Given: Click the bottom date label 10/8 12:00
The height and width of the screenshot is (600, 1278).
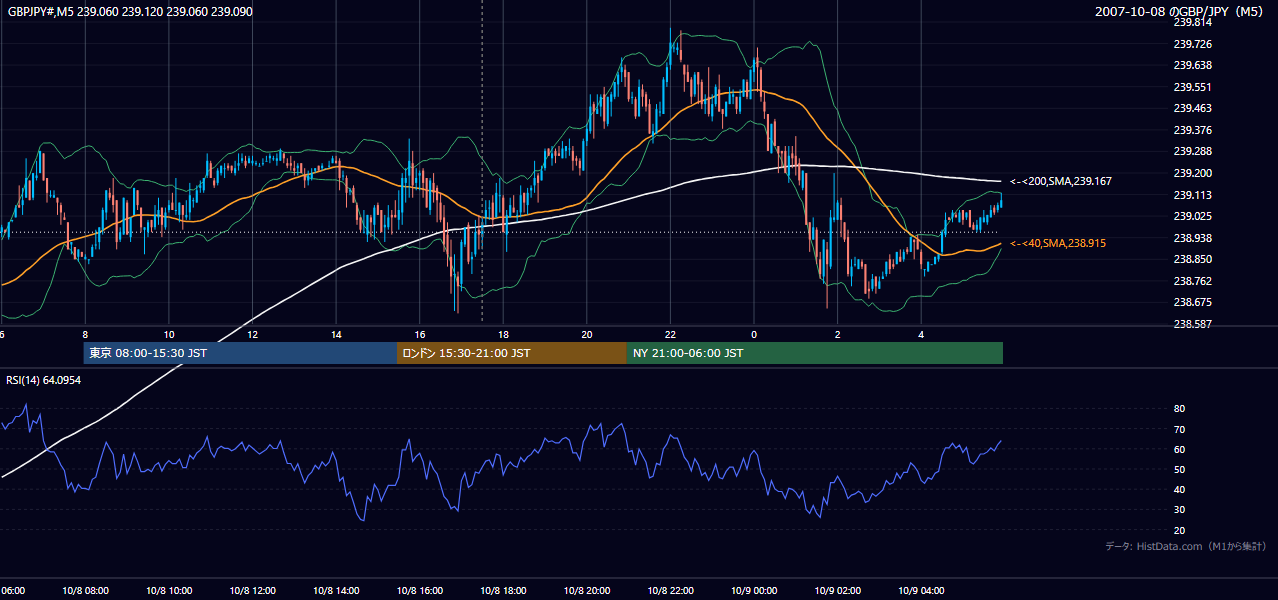Looking at the screenshot, I should click(x=252, y=591).
